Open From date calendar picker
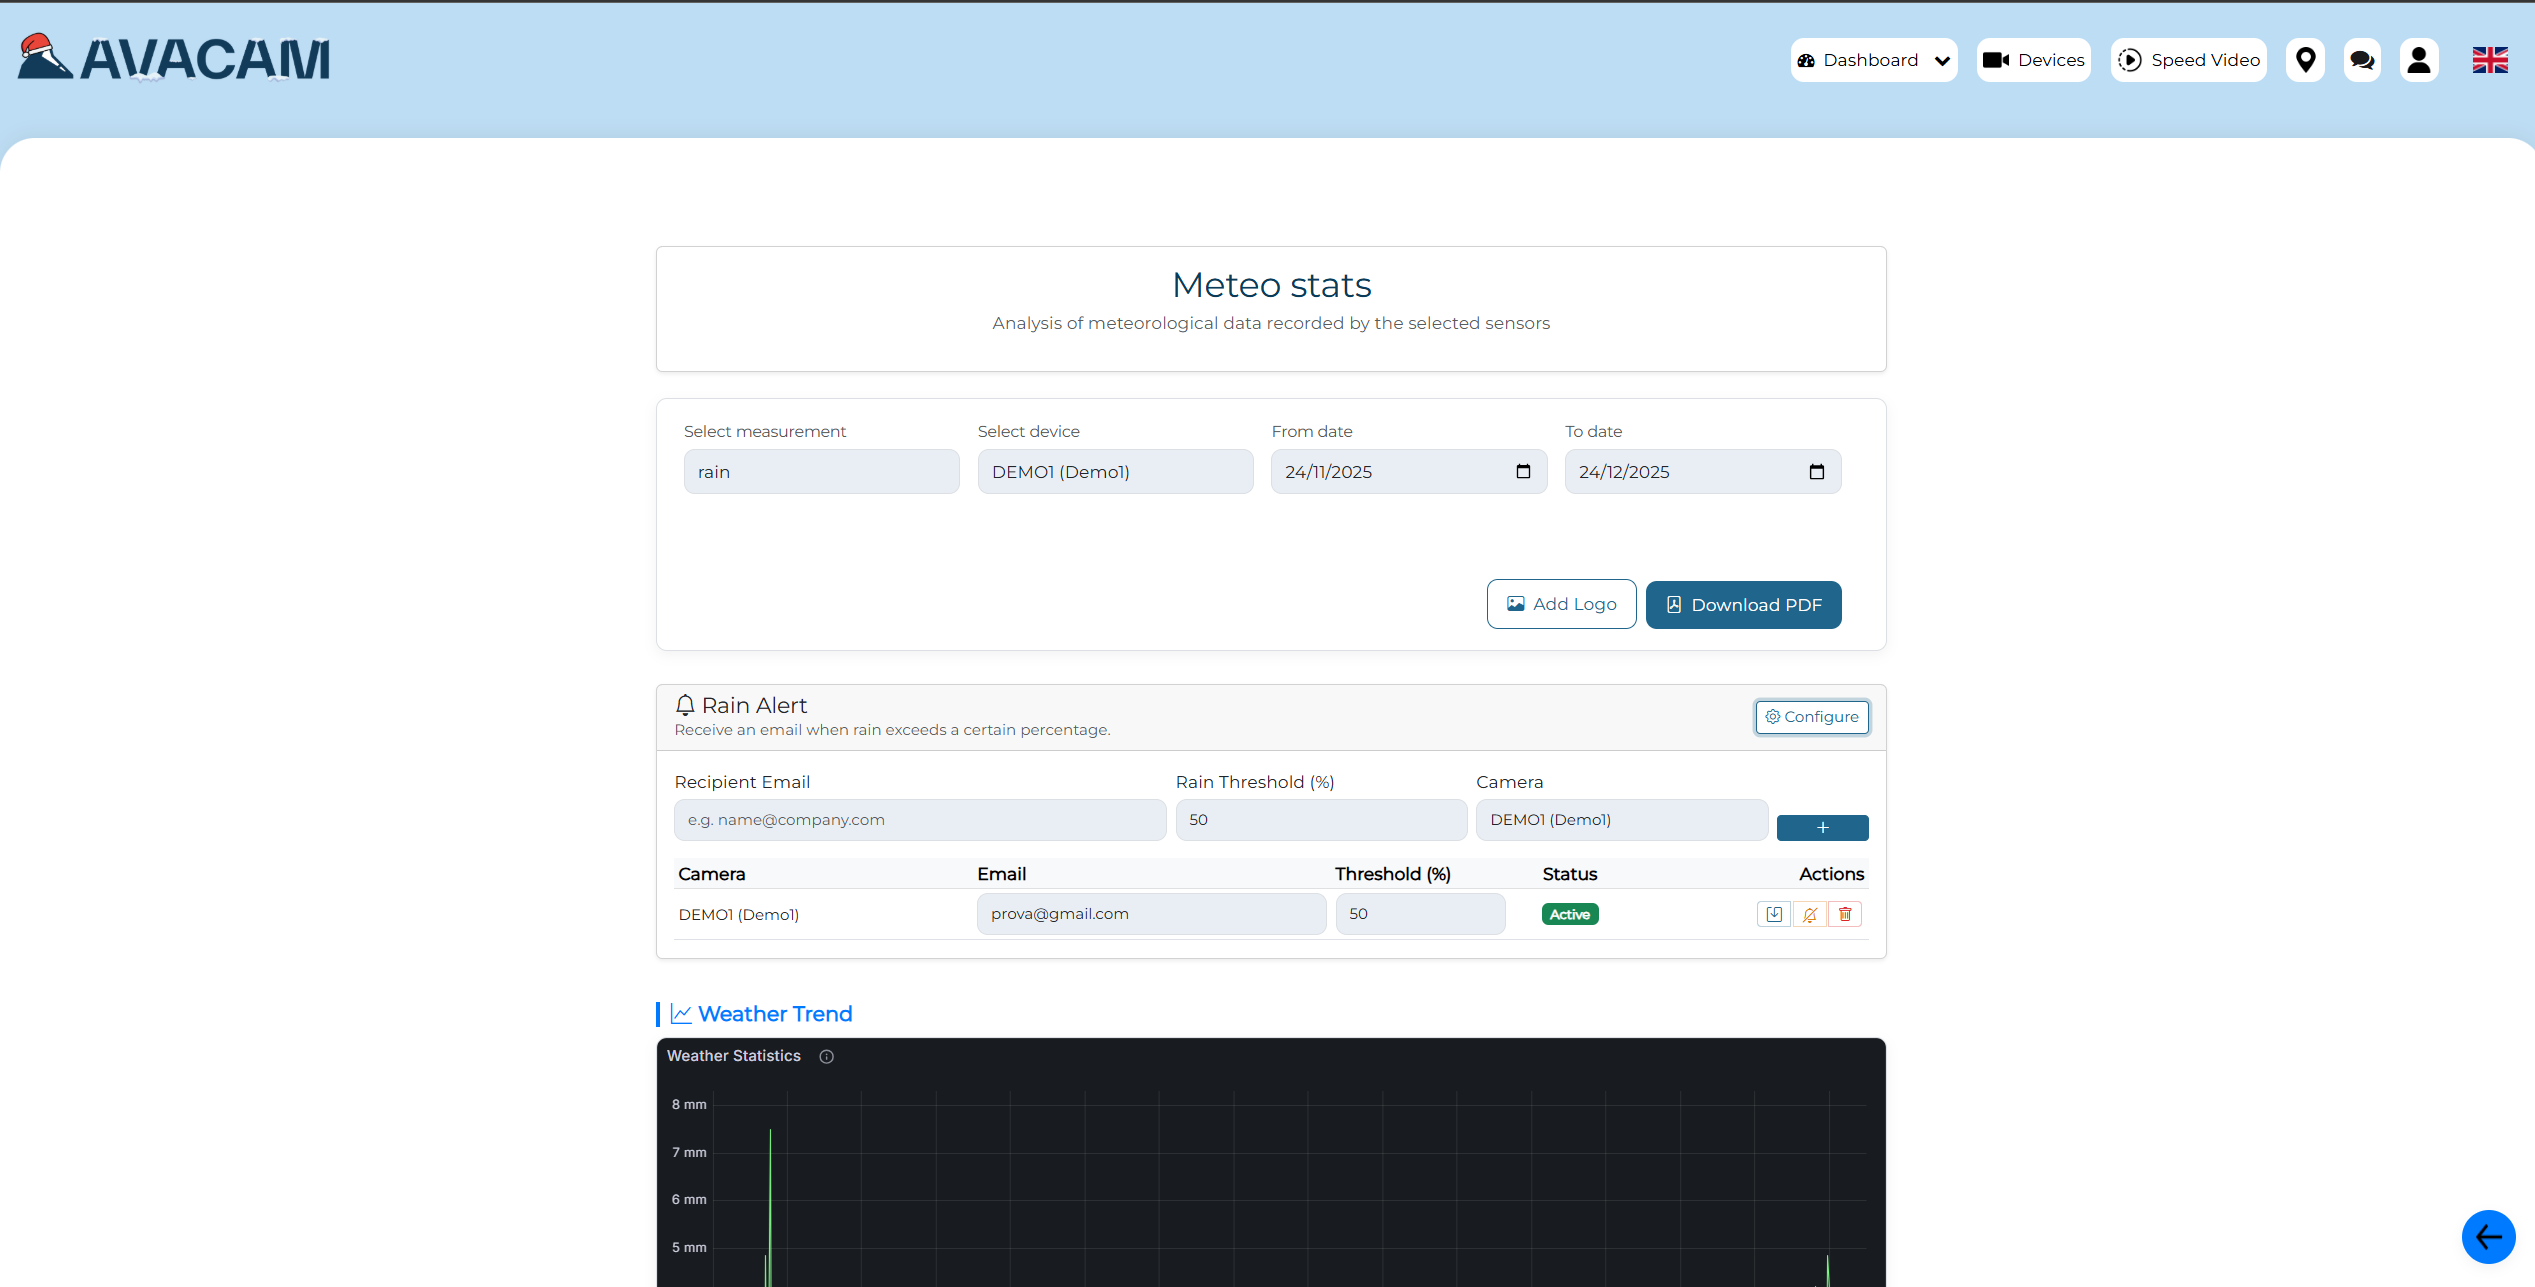 click(x=1523, y=472)
